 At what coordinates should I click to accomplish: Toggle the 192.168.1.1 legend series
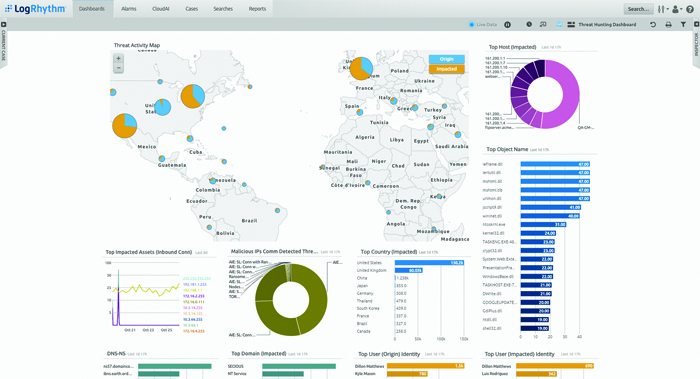click(x=192, y=290)
